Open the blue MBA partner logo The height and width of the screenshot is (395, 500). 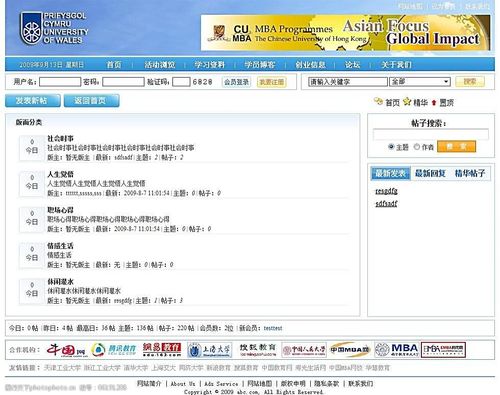(x=397, y=350)
